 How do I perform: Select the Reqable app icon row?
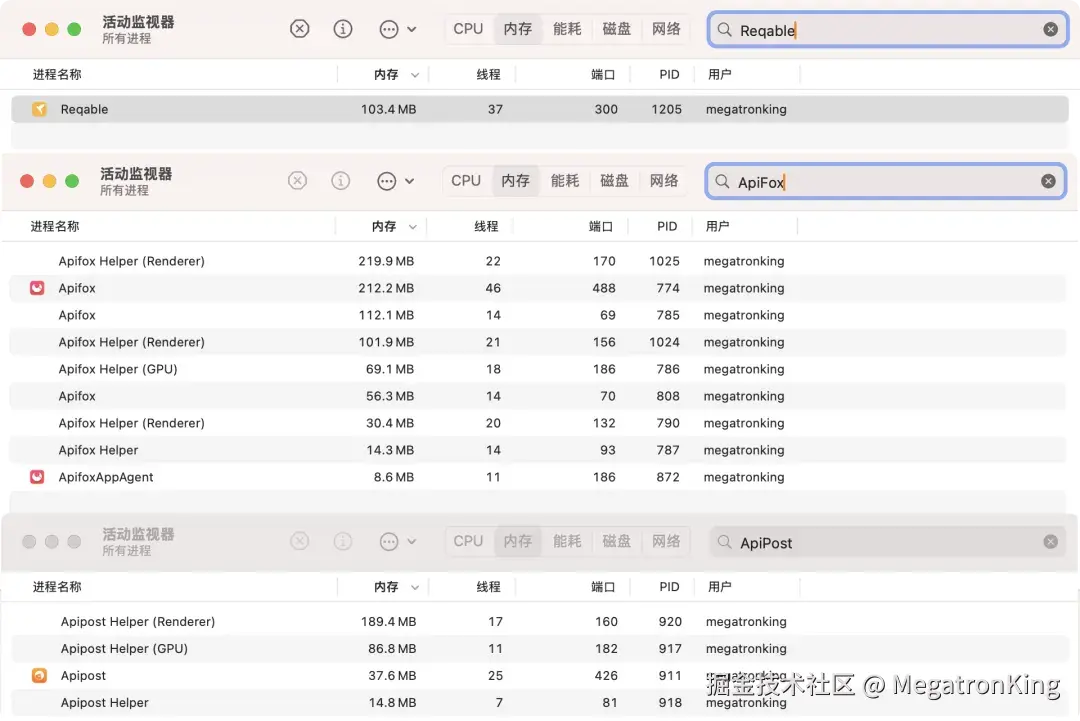[x=39, y=109]
